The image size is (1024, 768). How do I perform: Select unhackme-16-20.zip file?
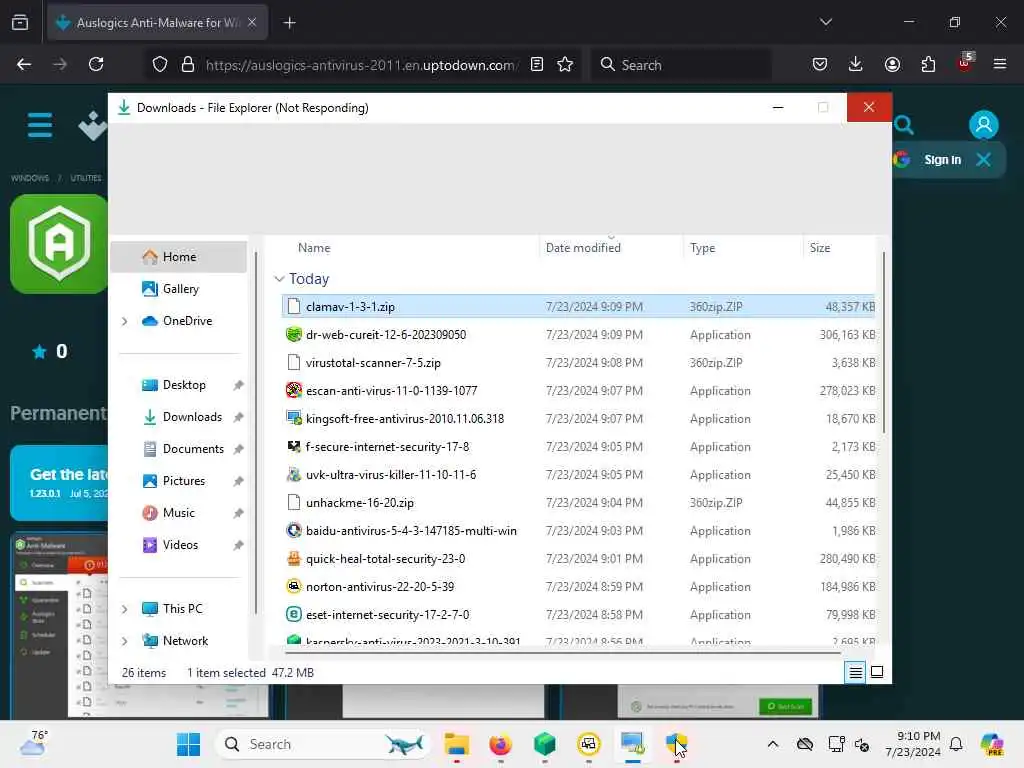coord(578,503)
